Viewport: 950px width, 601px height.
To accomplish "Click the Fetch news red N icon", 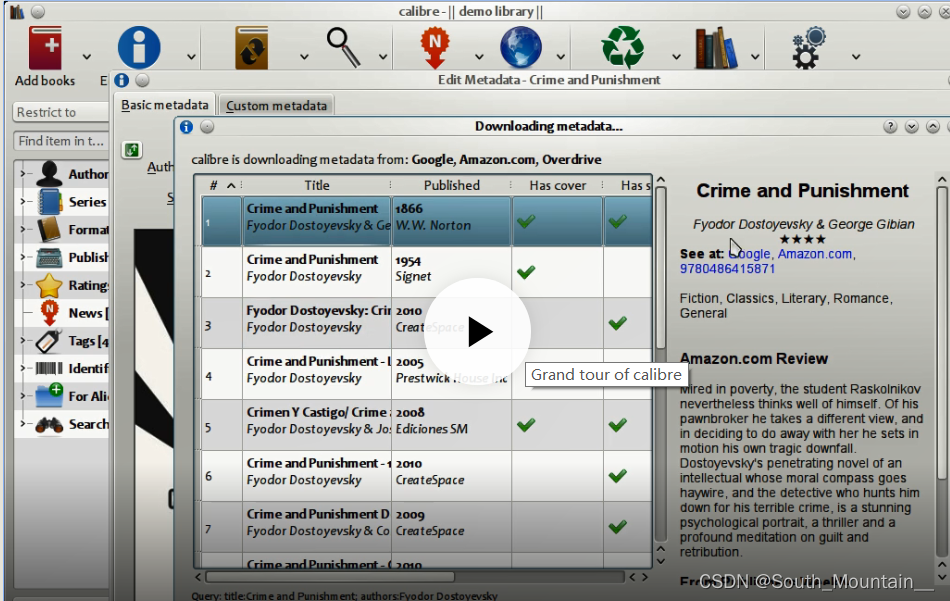I will point(435,47).
